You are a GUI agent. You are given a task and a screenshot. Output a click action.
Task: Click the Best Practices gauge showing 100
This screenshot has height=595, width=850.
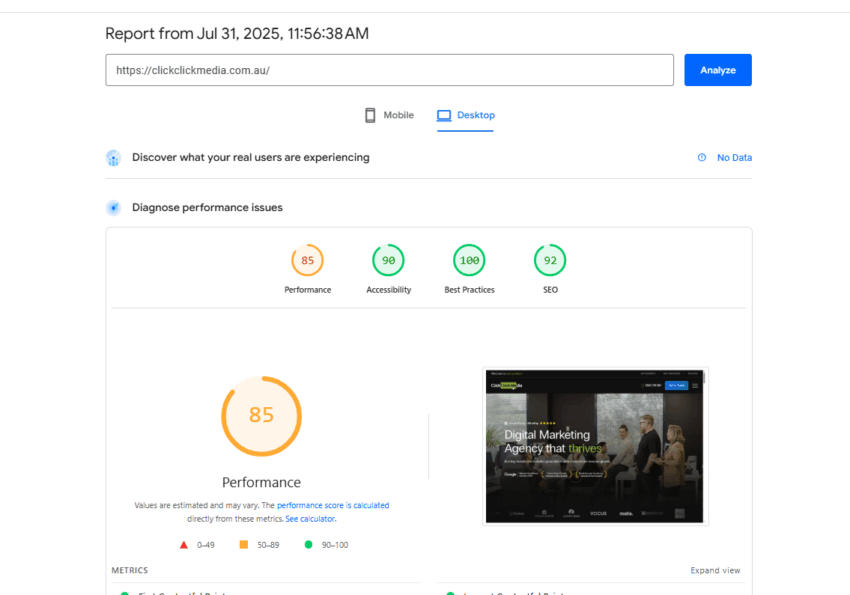469,260
